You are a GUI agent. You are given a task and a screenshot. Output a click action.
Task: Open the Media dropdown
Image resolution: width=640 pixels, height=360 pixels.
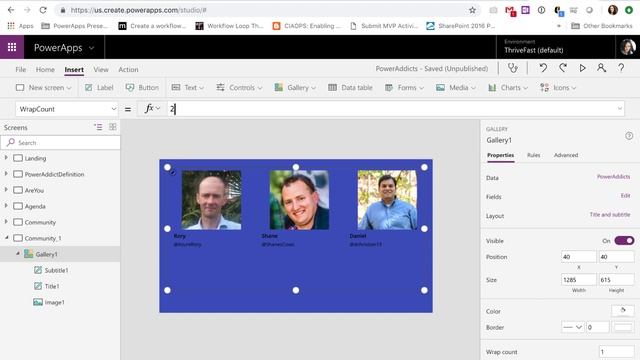456,87
